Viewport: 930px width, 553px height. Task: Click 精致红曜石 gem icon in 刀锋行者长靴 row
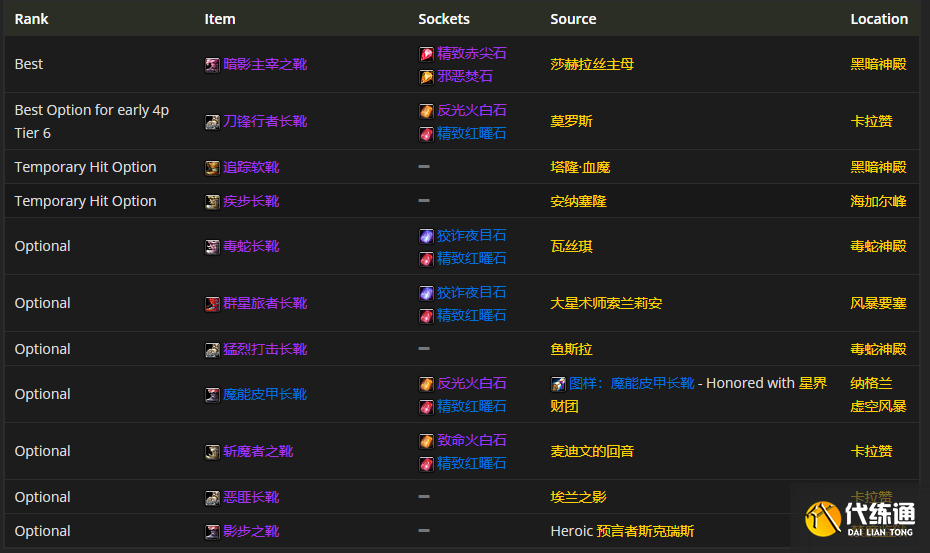click(426, 134)
